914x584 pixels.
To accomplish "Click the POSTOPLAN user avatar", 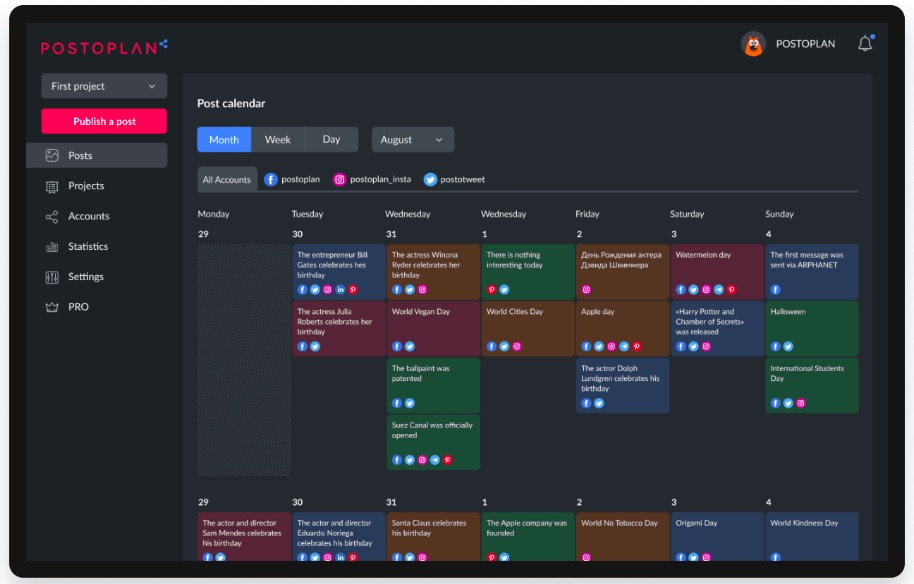I will point(753,44).
